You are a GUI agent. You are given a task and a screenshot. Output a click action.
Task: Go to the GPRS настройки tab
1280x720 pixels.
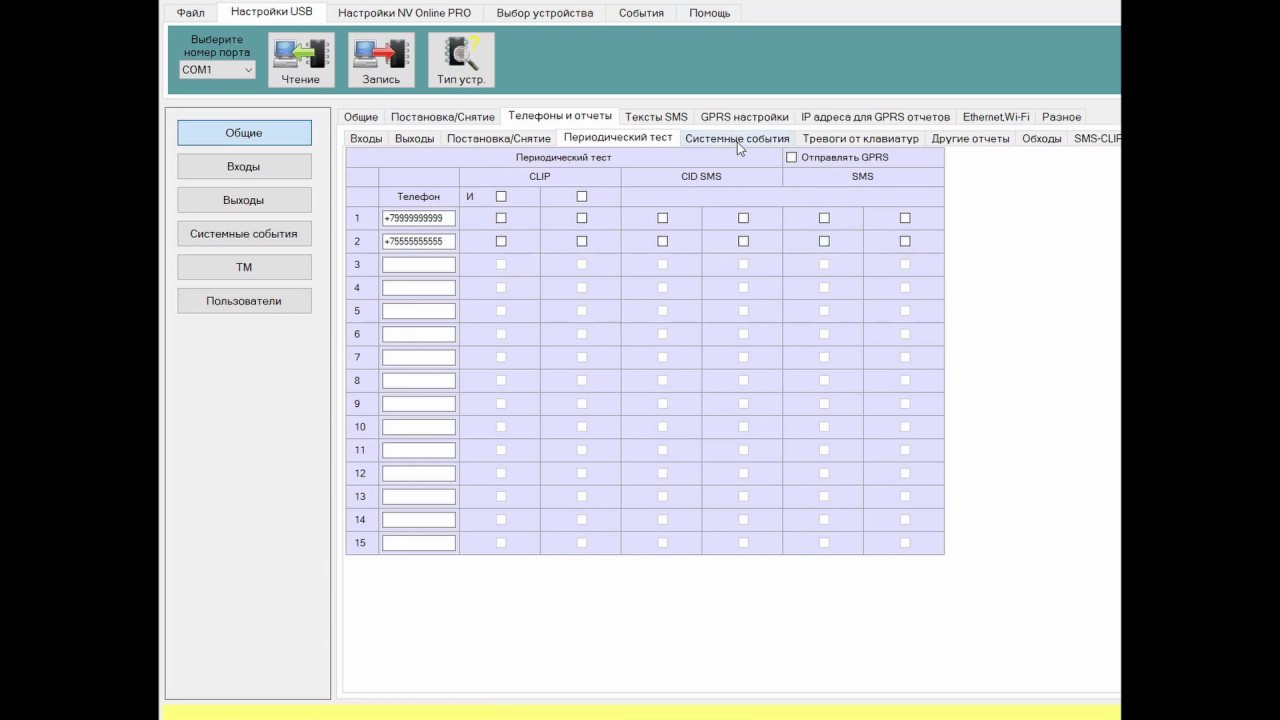(744, 117)
